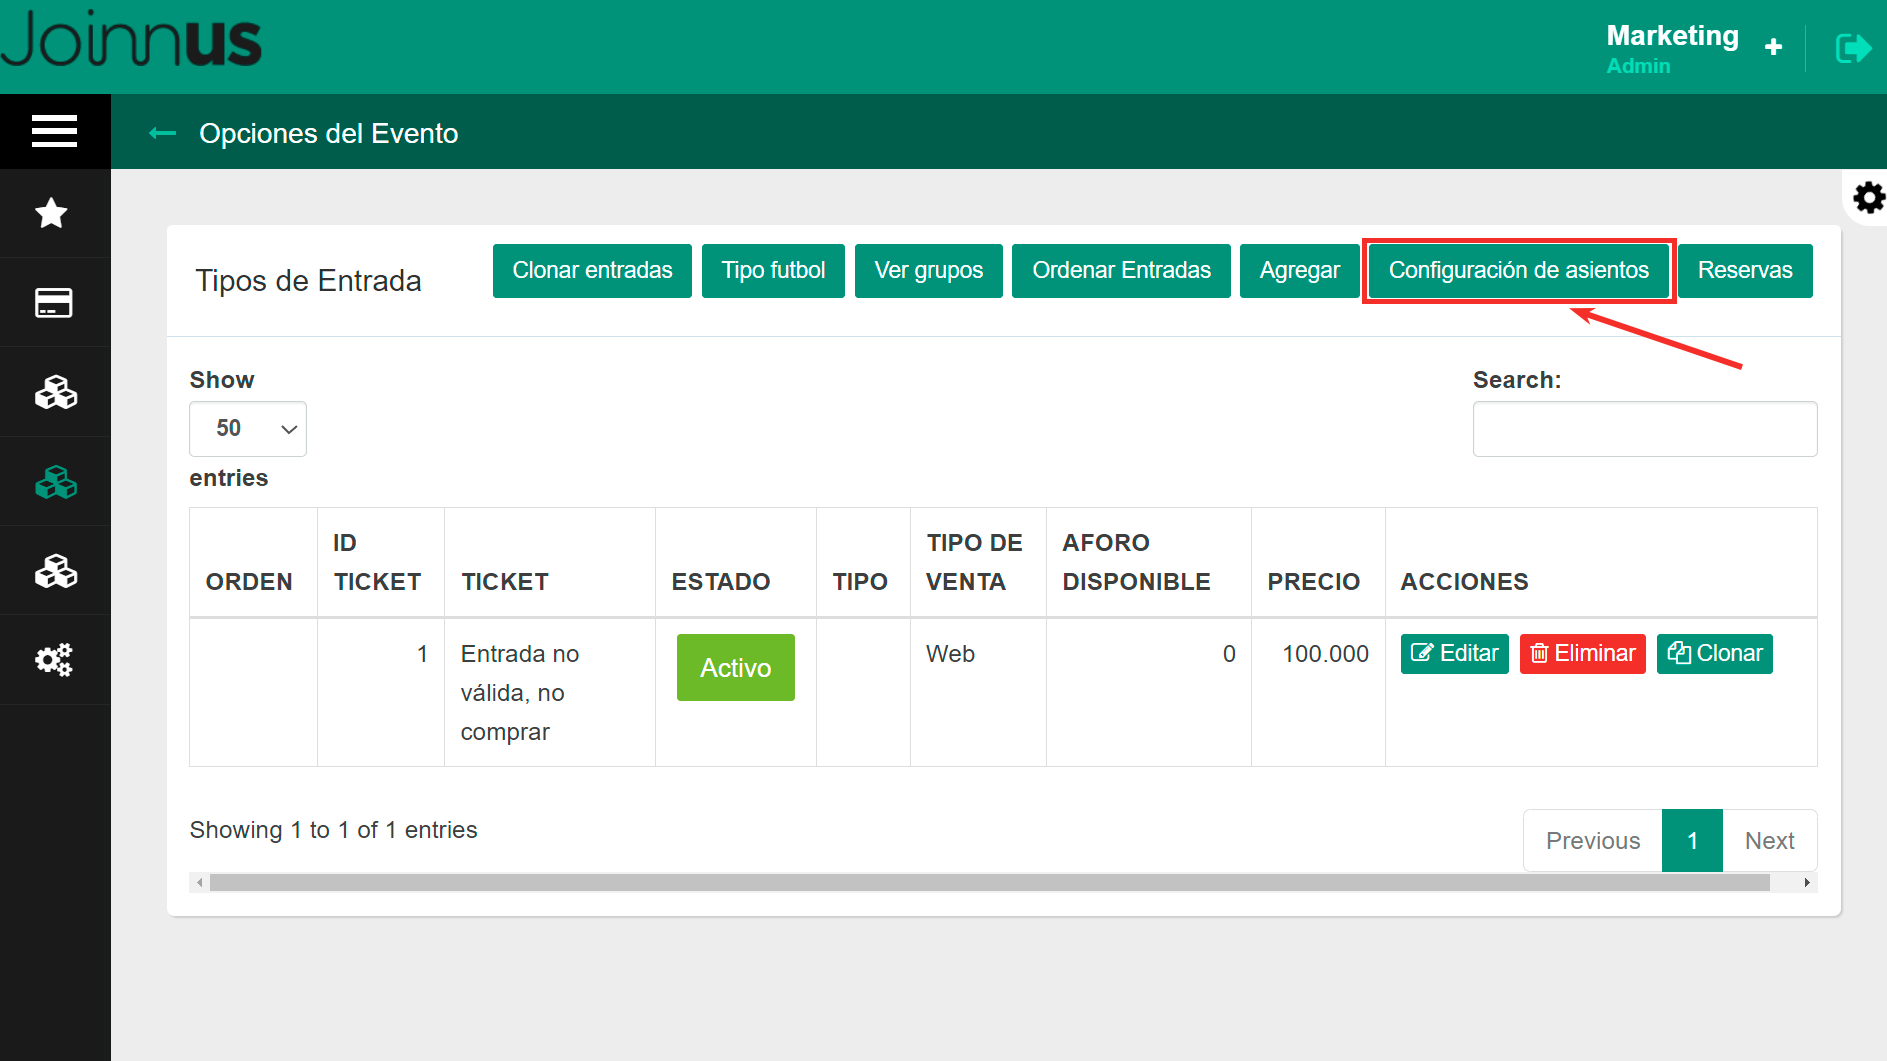
Task: Click the plus icon next to Marketing
Action: tap(1773, 46)
